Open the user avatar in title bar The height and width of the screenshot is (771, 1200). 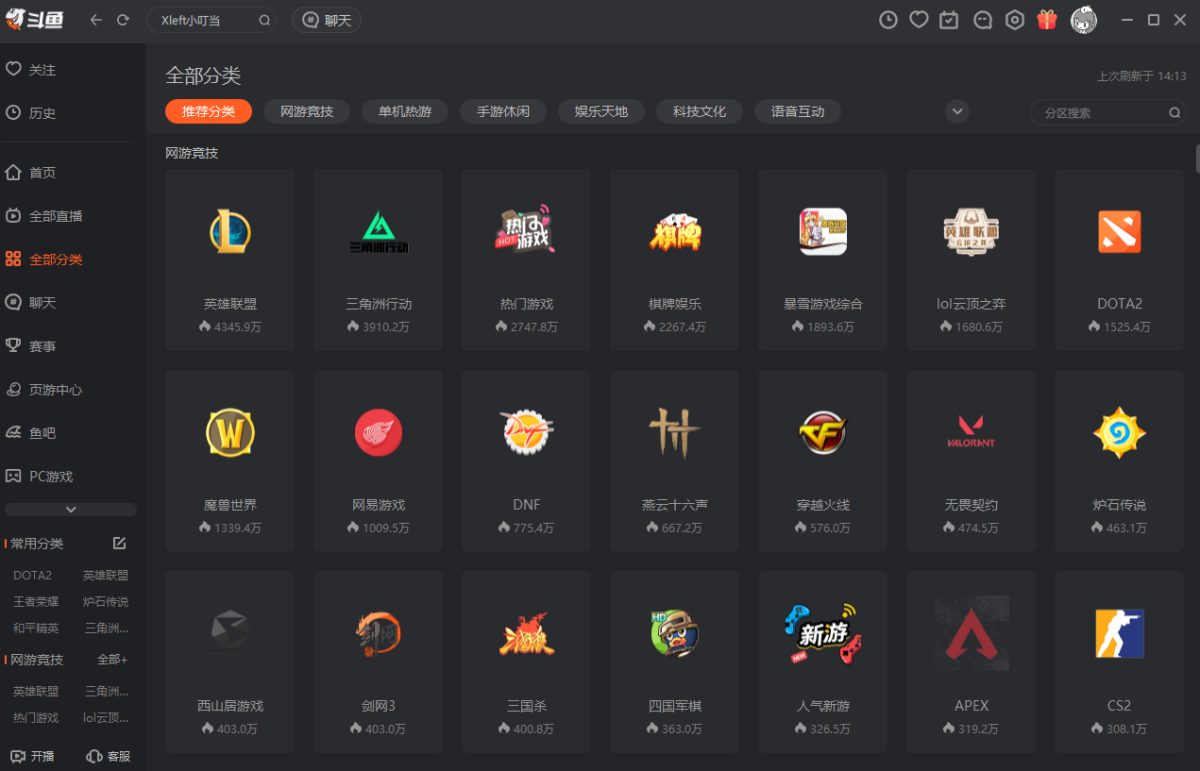coord(1084,20)
